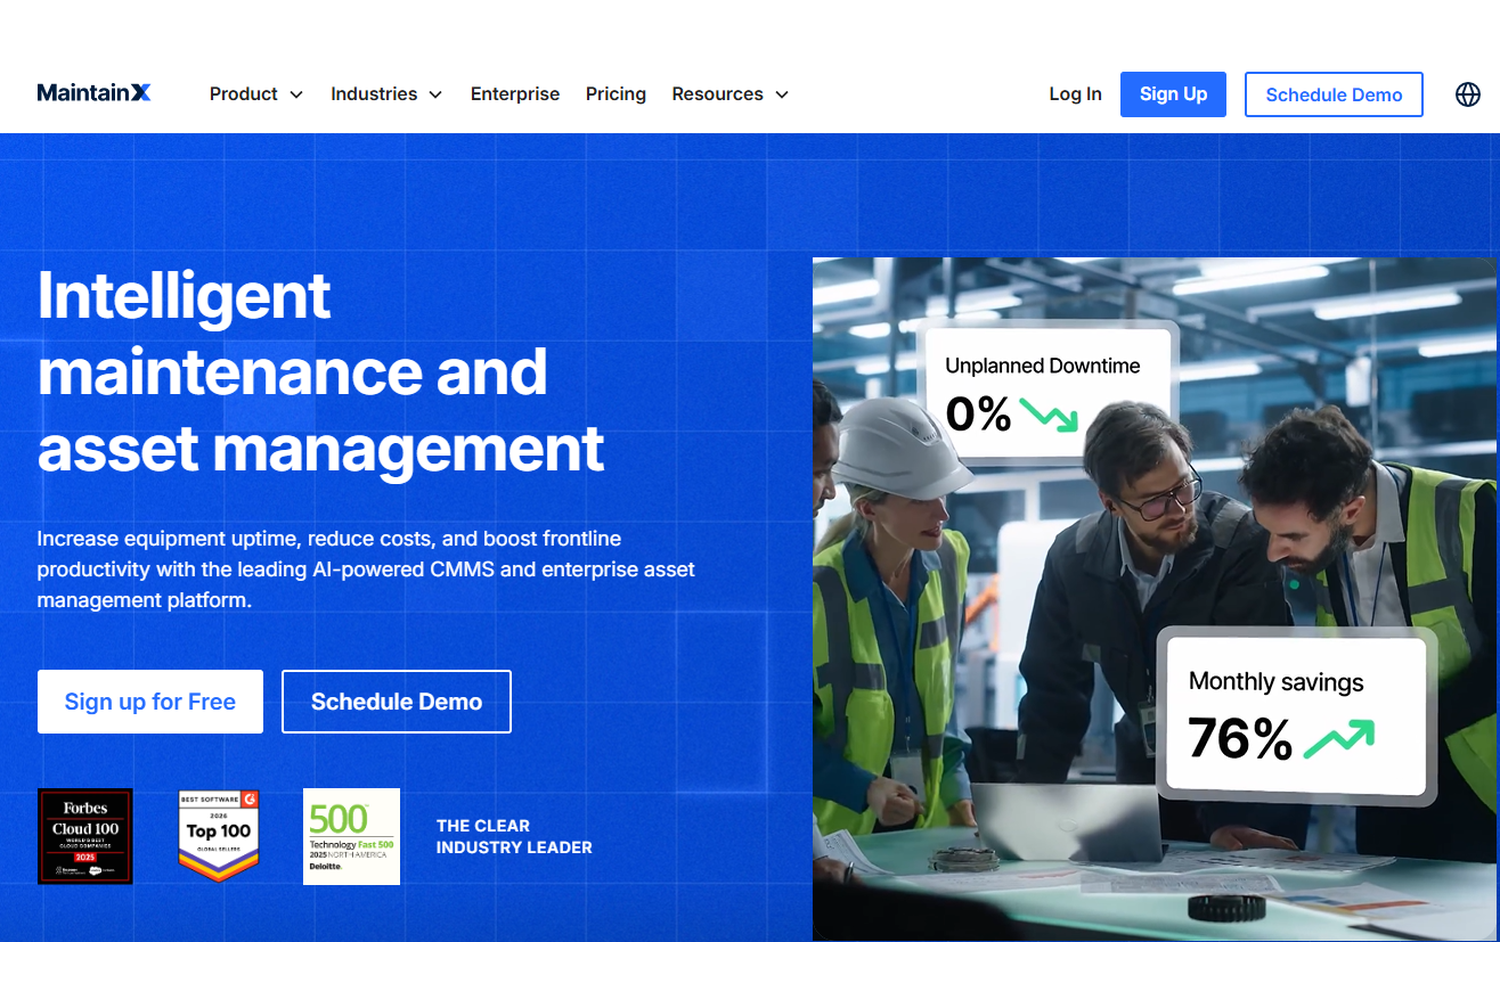Click Schedule Demo below the hero text
This screenshot has height=1000, width=1500.
tap(396, 702)
